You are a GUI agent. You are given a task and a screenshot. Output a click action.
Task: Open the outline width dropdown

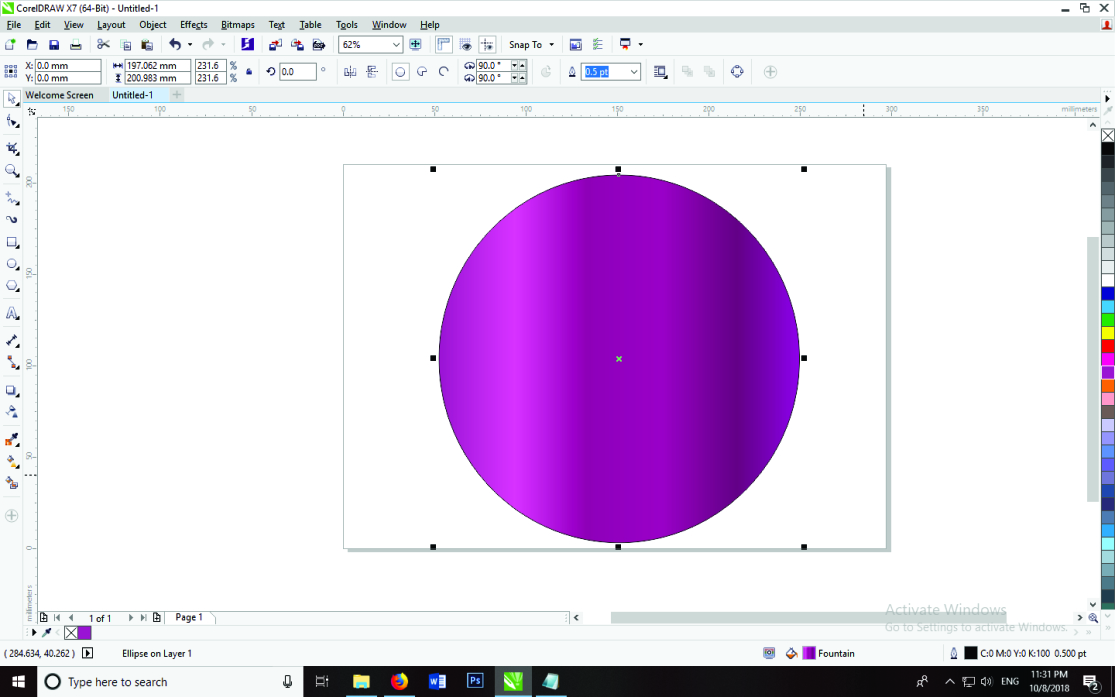coord(634,72)
